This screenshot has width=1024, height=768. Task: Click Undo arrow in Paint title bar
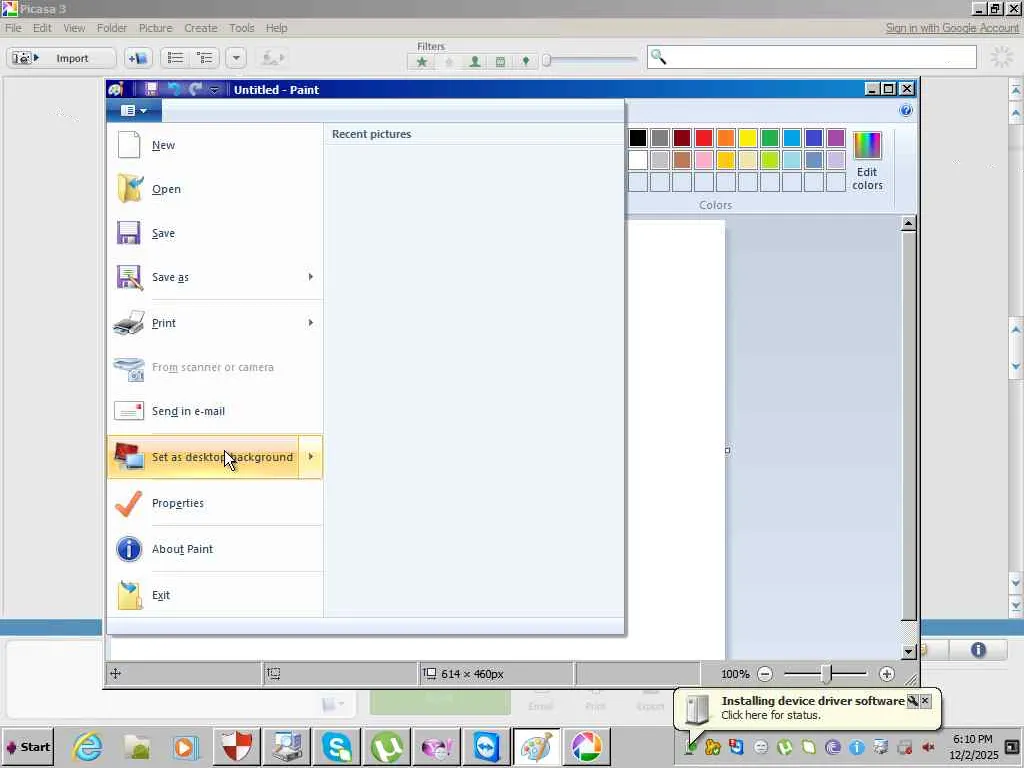click(x=174, y=89)
